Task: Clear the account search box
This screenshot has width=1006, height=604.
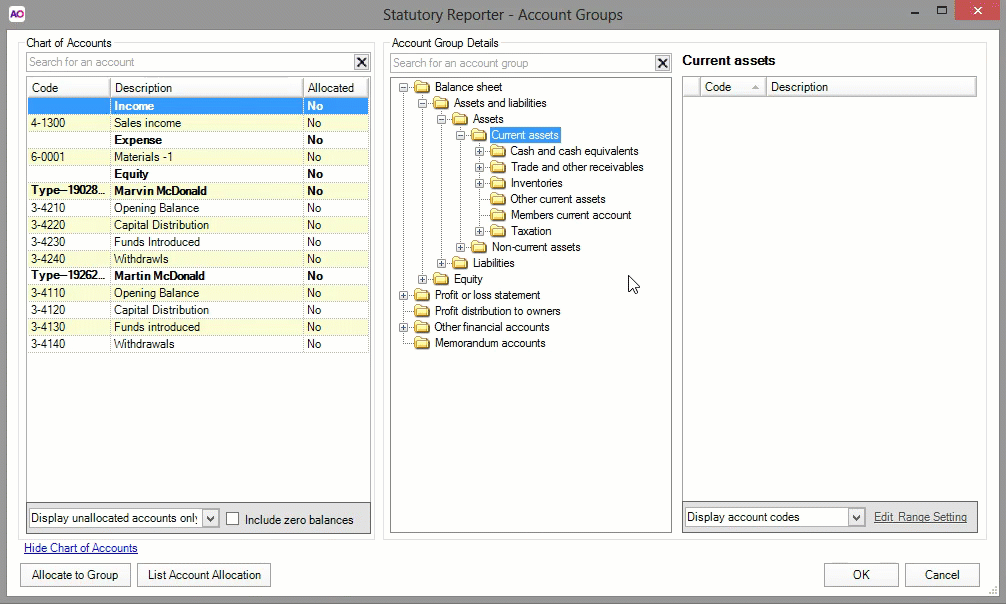Action: click(361, 63)
